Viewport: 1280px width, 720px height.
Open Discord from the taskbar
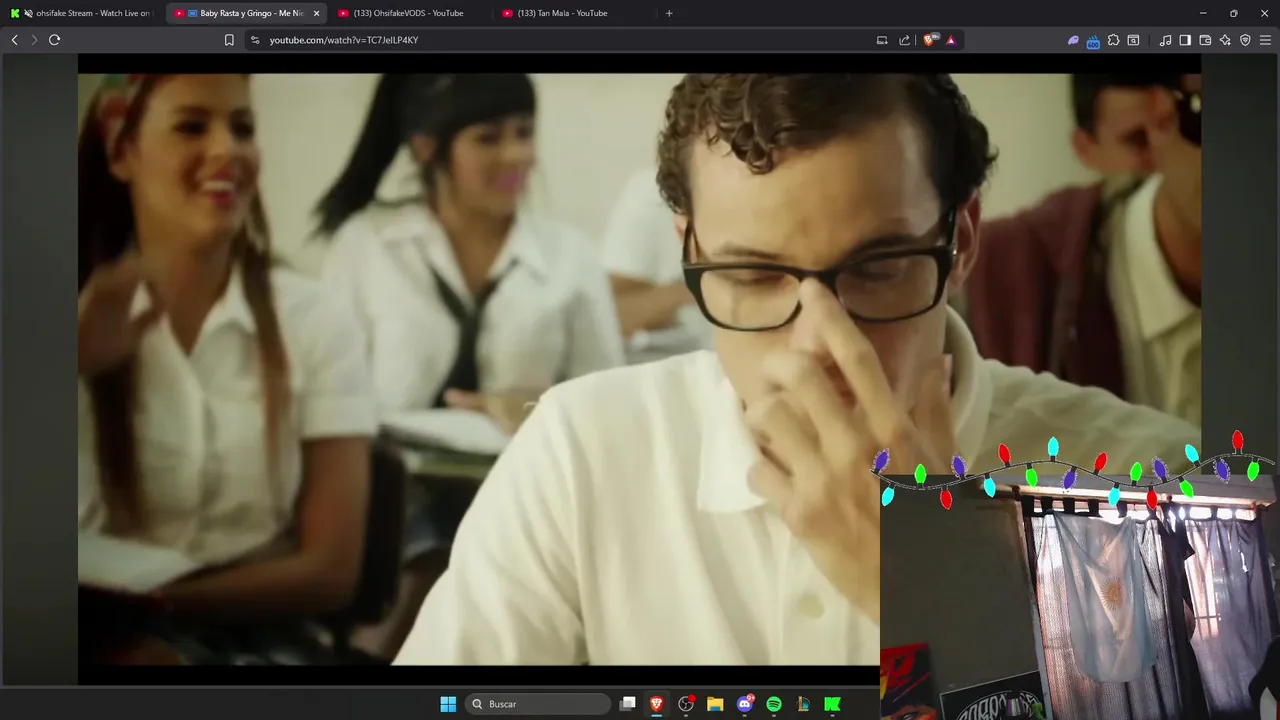745,704
